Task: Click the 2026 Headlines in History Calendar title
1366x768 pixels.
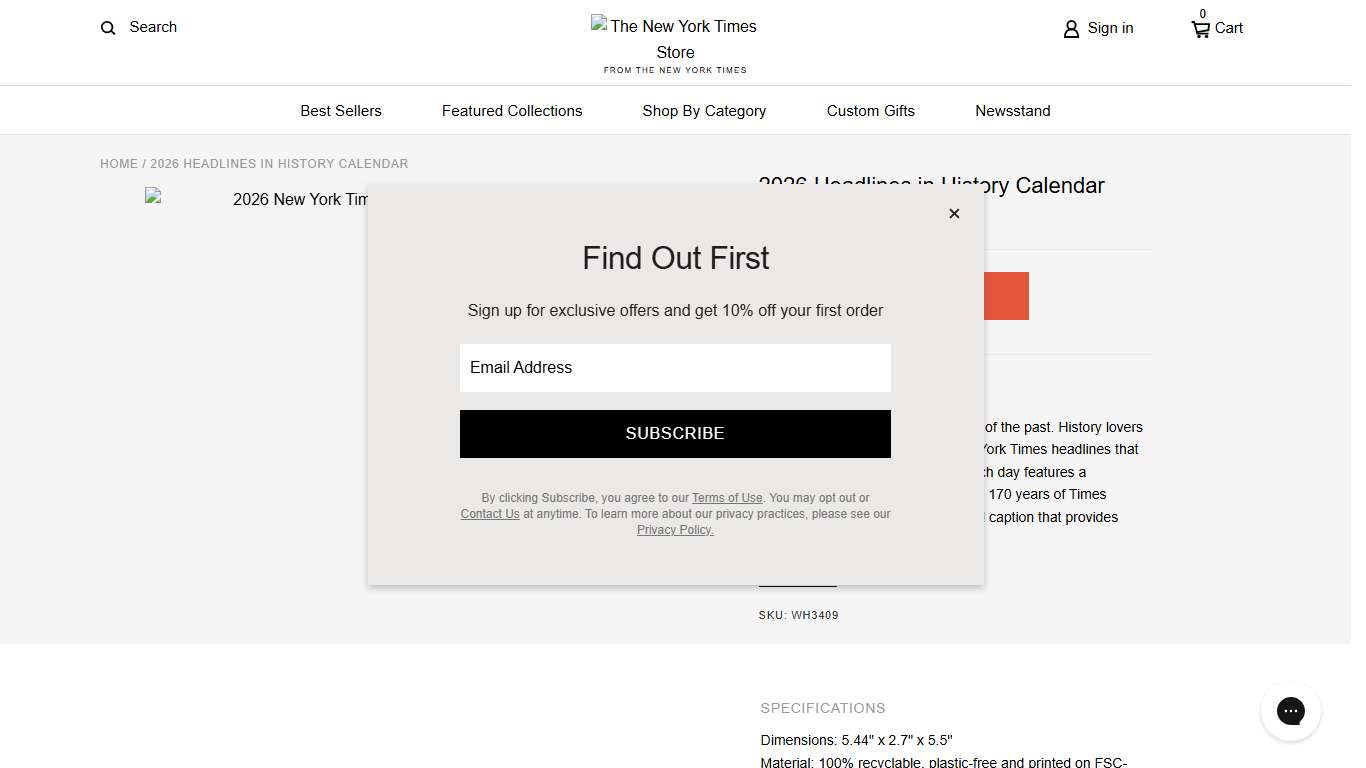Action: (932, 186)
